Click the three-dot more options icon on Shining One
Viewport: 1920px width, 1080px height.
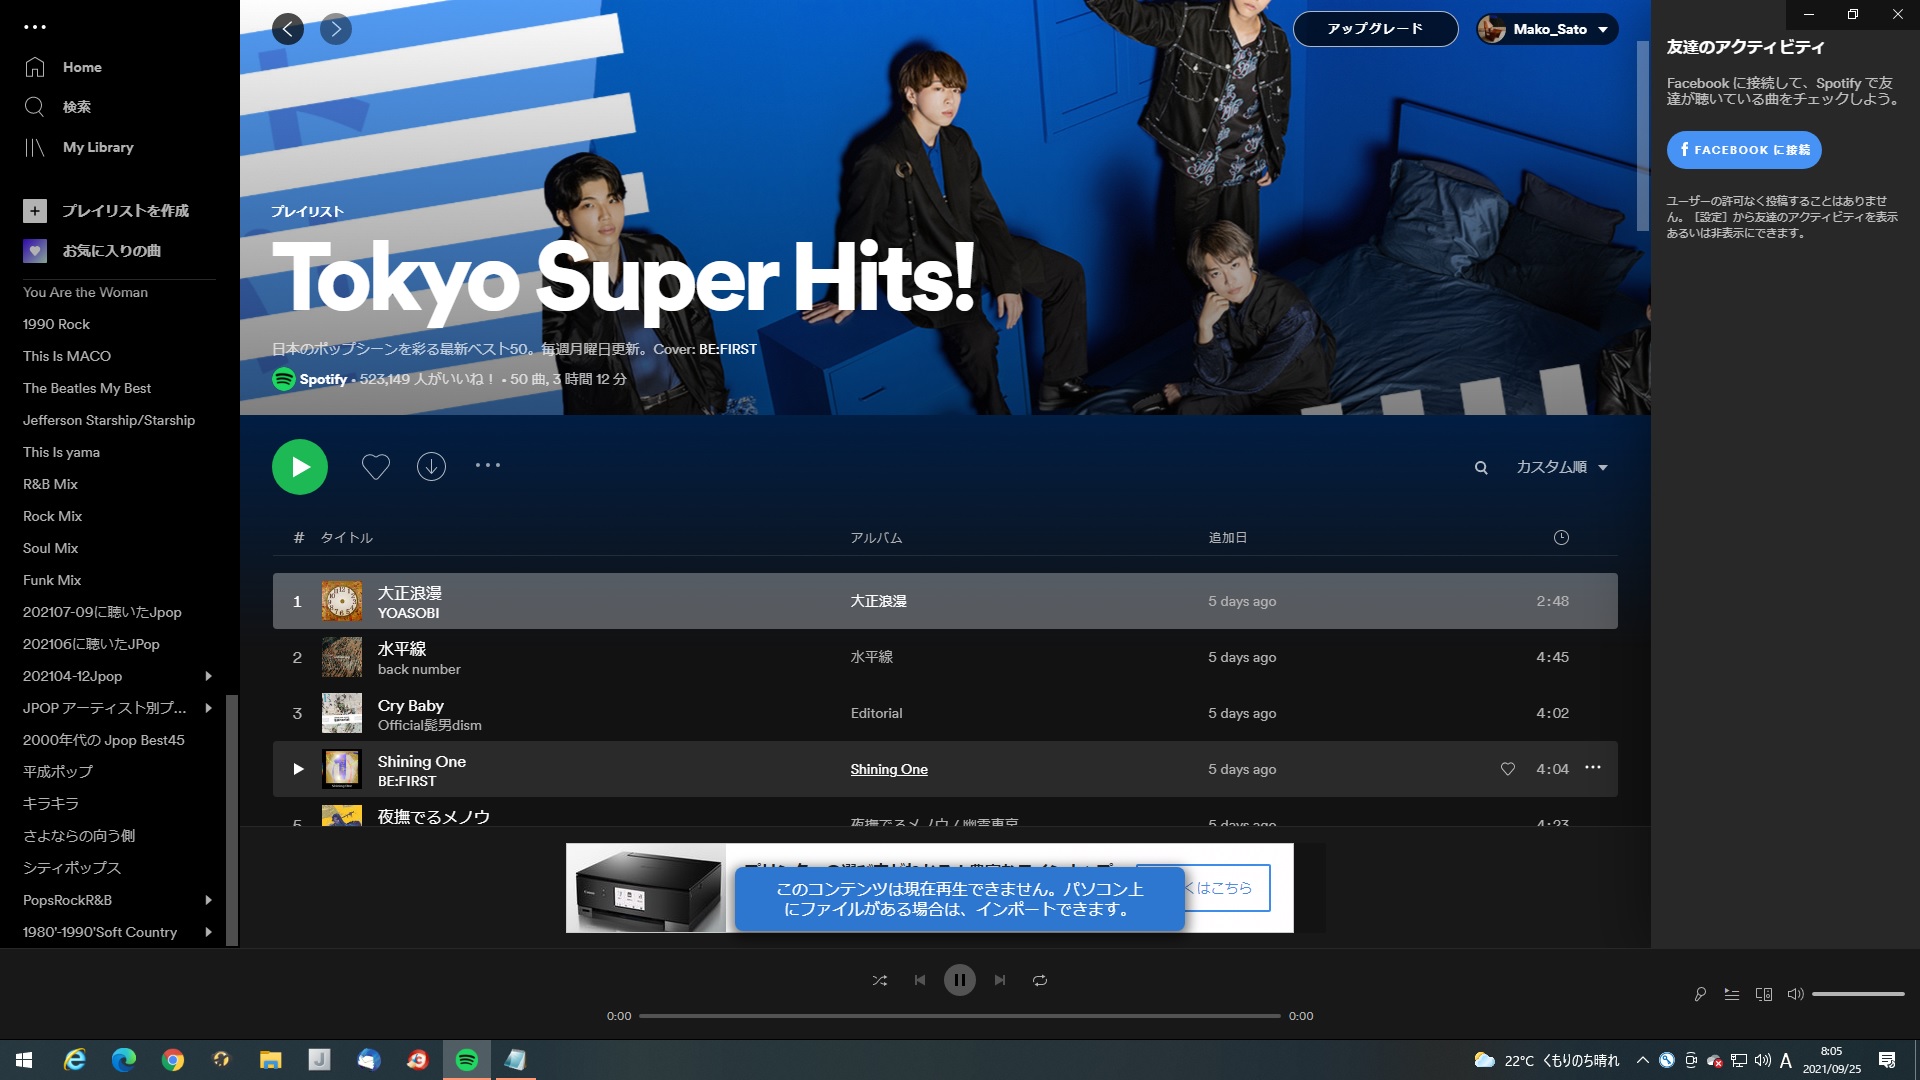pos(1593,767)
